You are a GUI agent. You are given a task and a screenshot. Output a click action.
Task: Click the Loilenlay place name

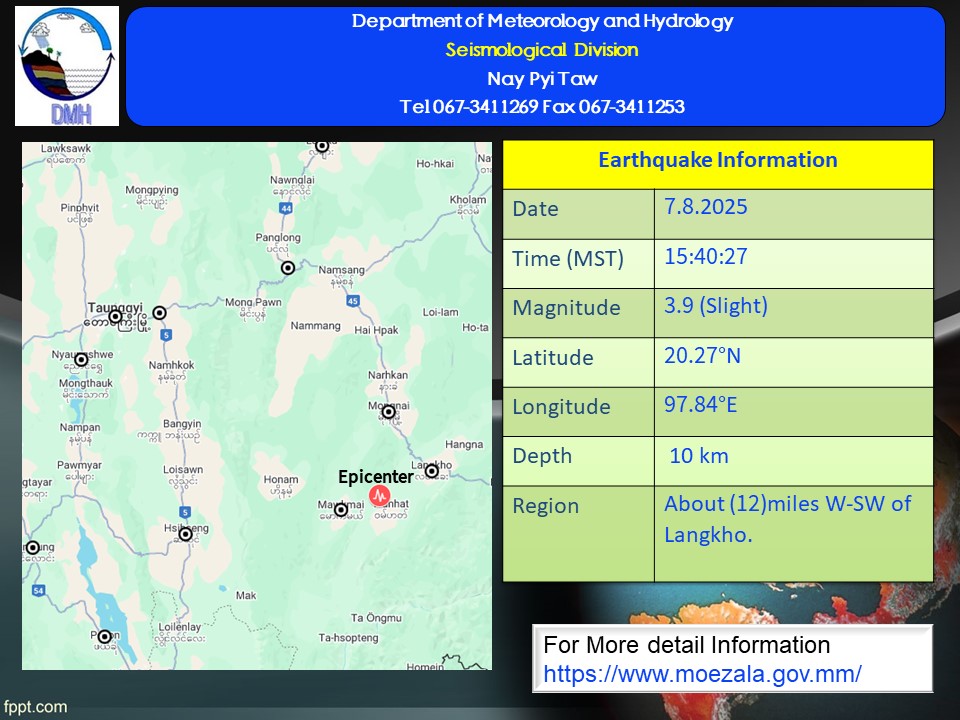pos(179,627)
